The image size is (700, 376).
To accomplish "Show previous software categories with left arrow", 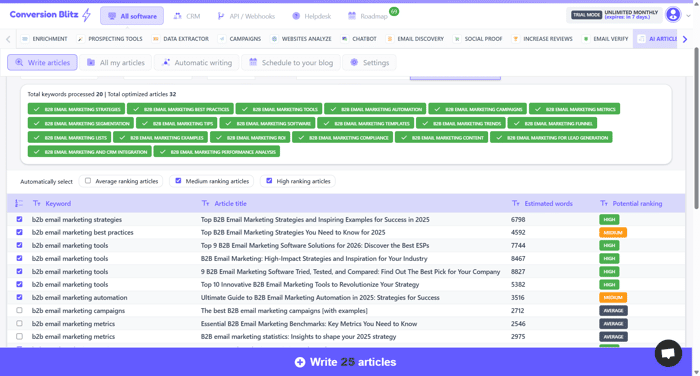I will click(x=8, y=39).
